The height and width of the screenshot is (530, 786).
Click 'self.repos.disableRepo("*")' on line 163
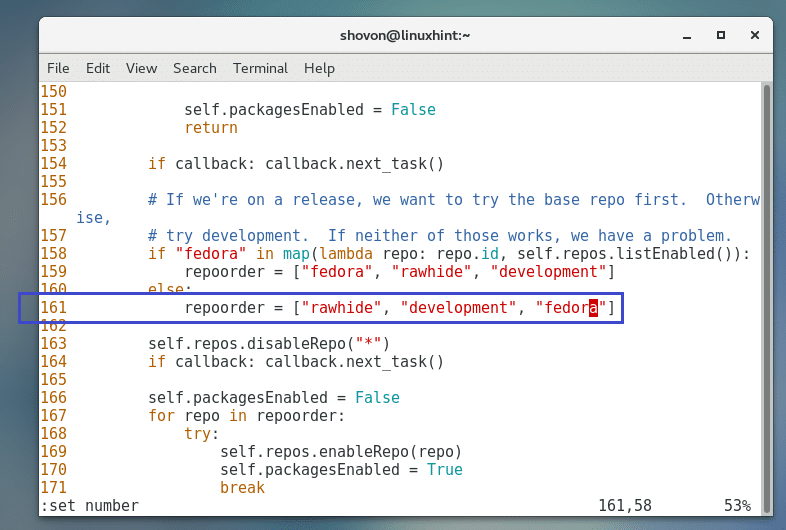point(269,343)
